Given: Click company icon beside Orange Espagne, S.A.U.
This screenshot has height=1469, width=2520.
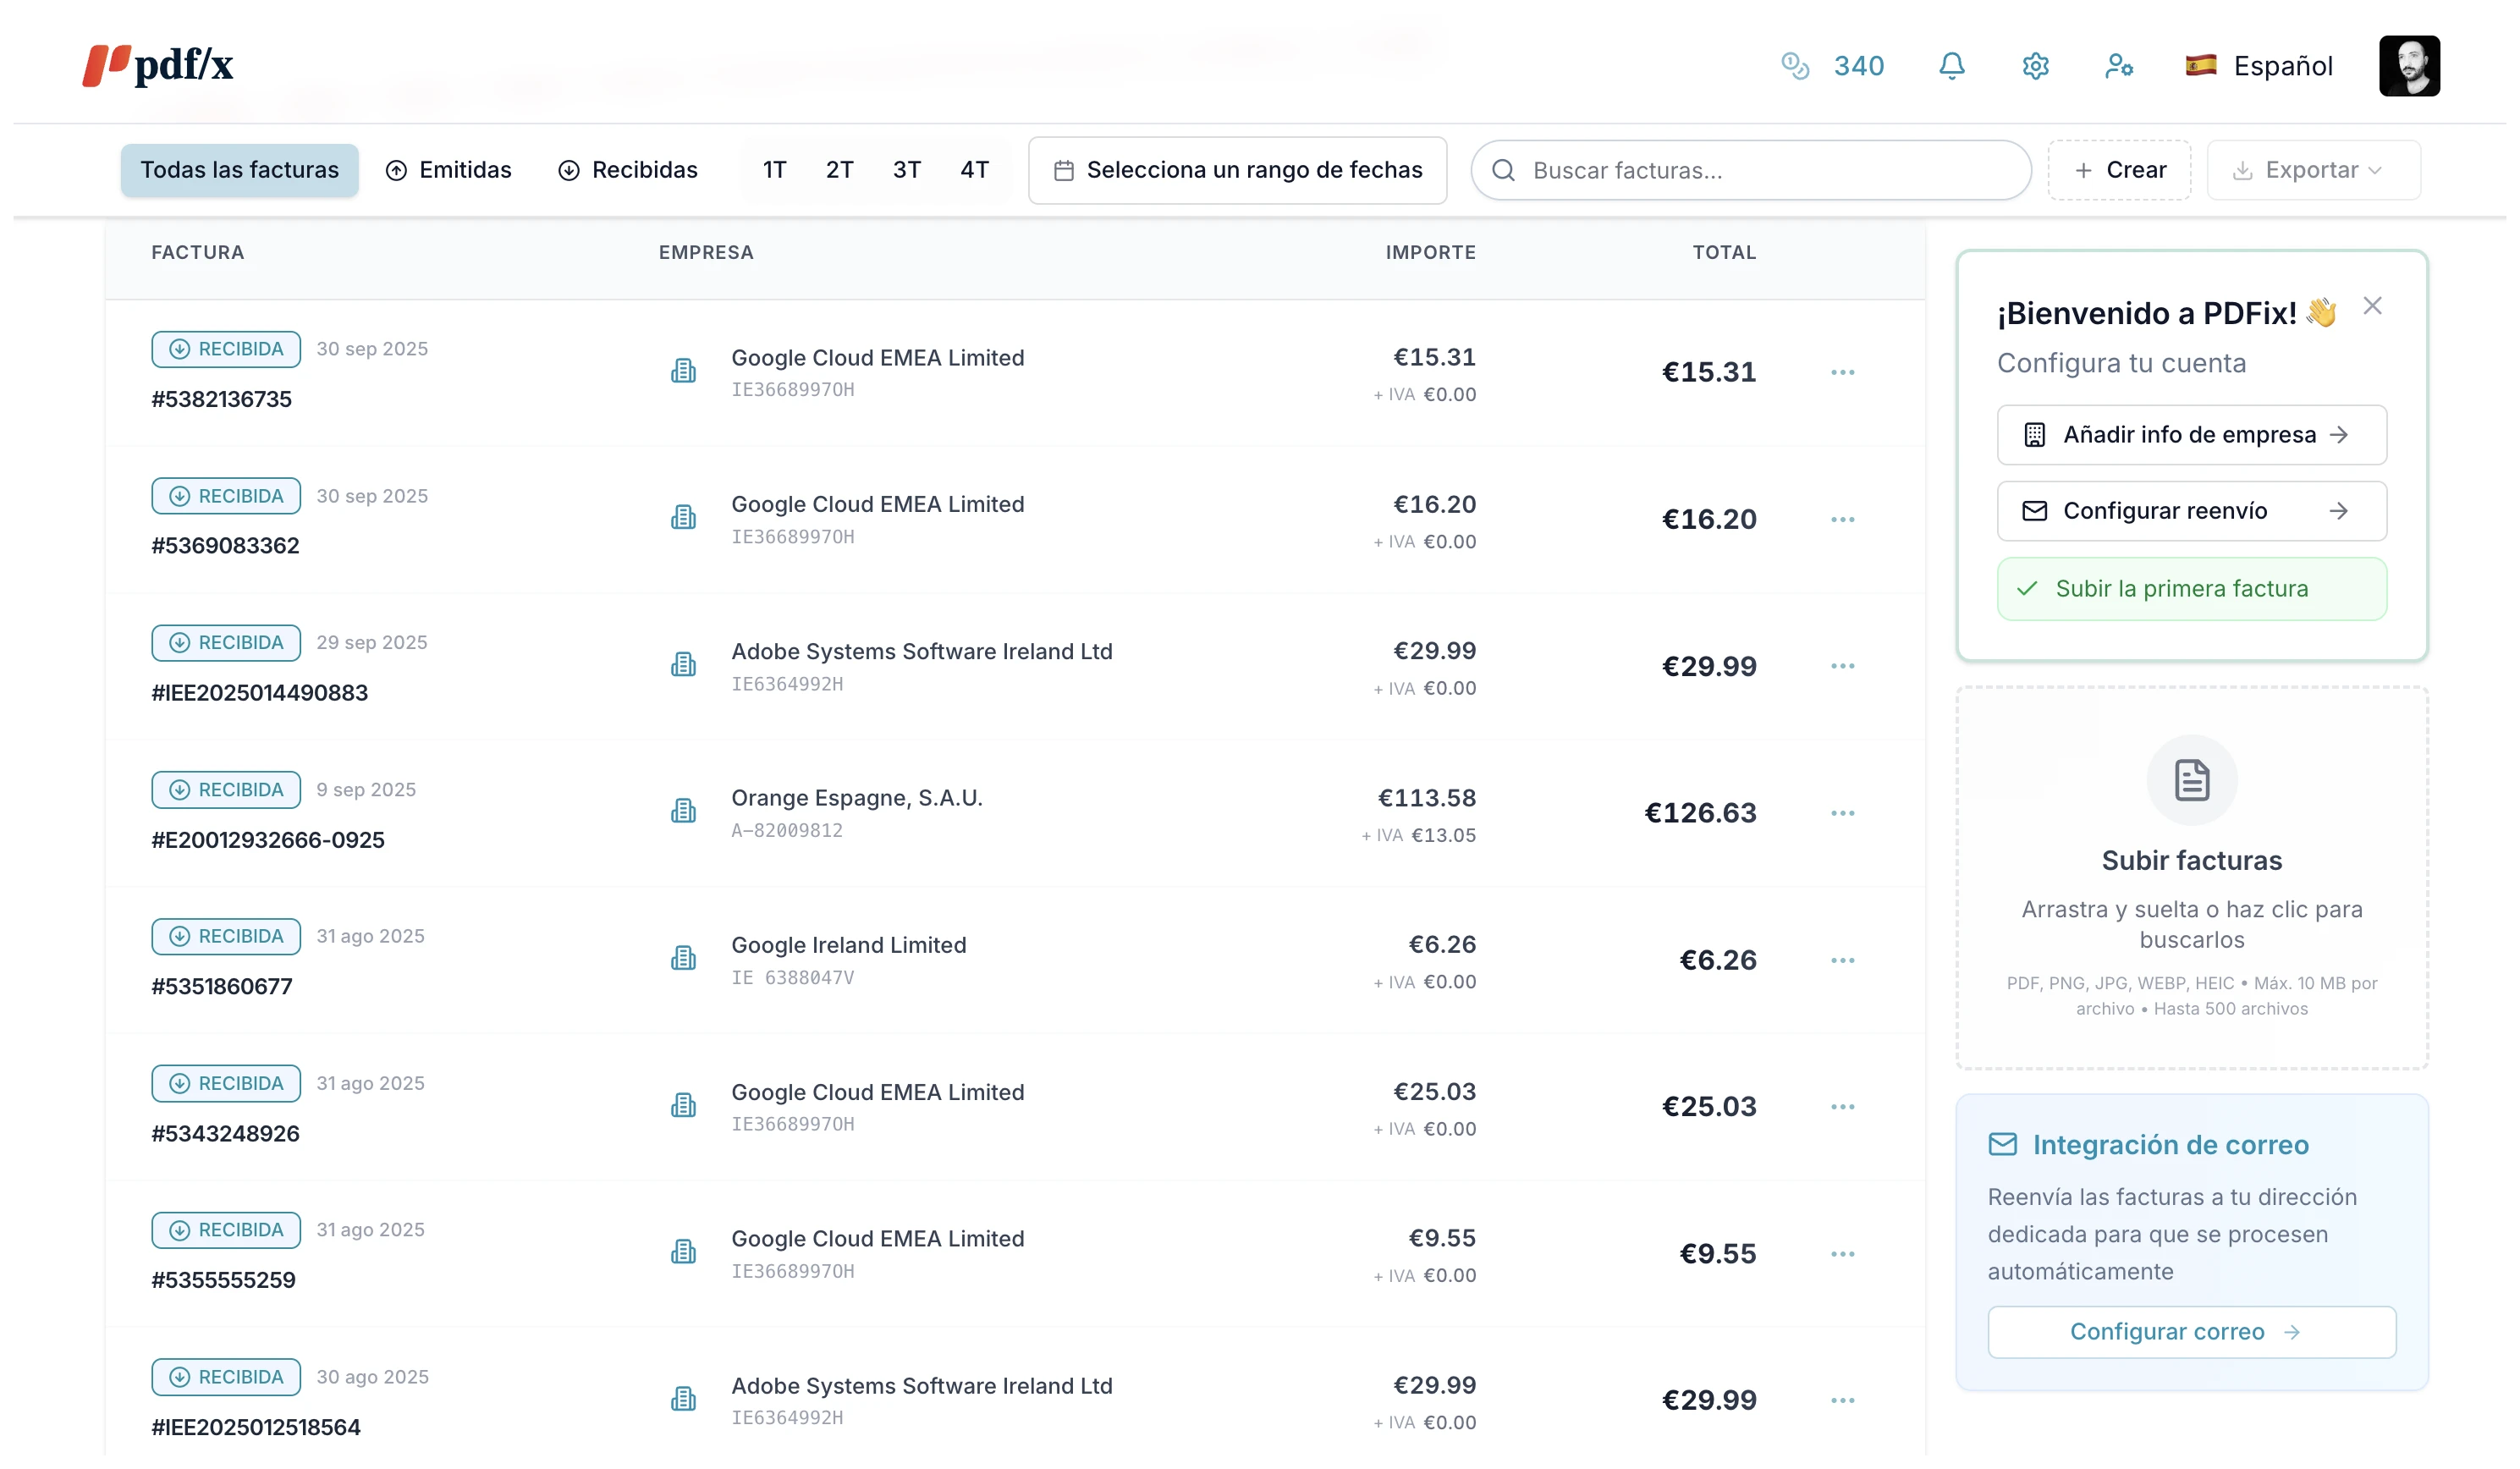Looking at the screenshot, I should tap(683, 812).
